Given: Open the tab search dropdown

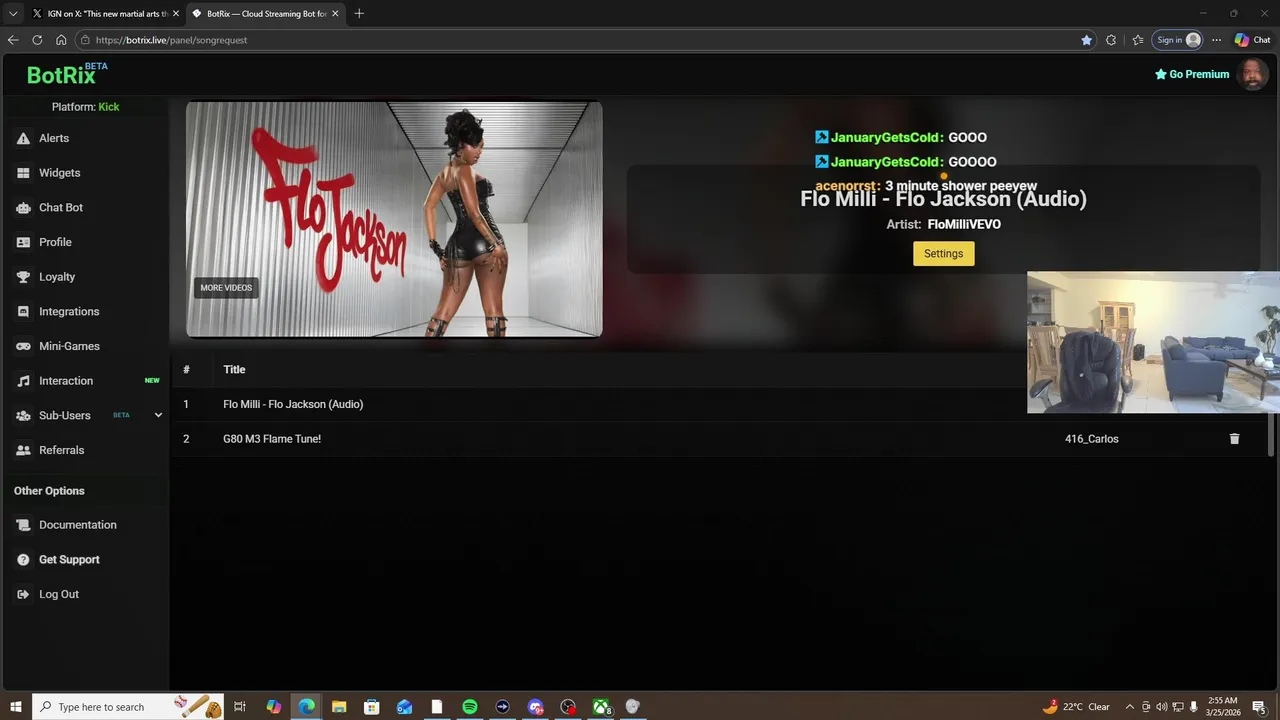Looking at the screenshot, I should coord(13,14).
